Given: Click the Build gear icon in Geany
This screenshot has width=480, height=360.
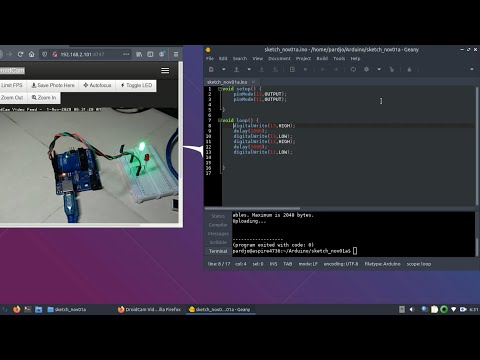Looking at the screenshot, I should pos(366,69).
